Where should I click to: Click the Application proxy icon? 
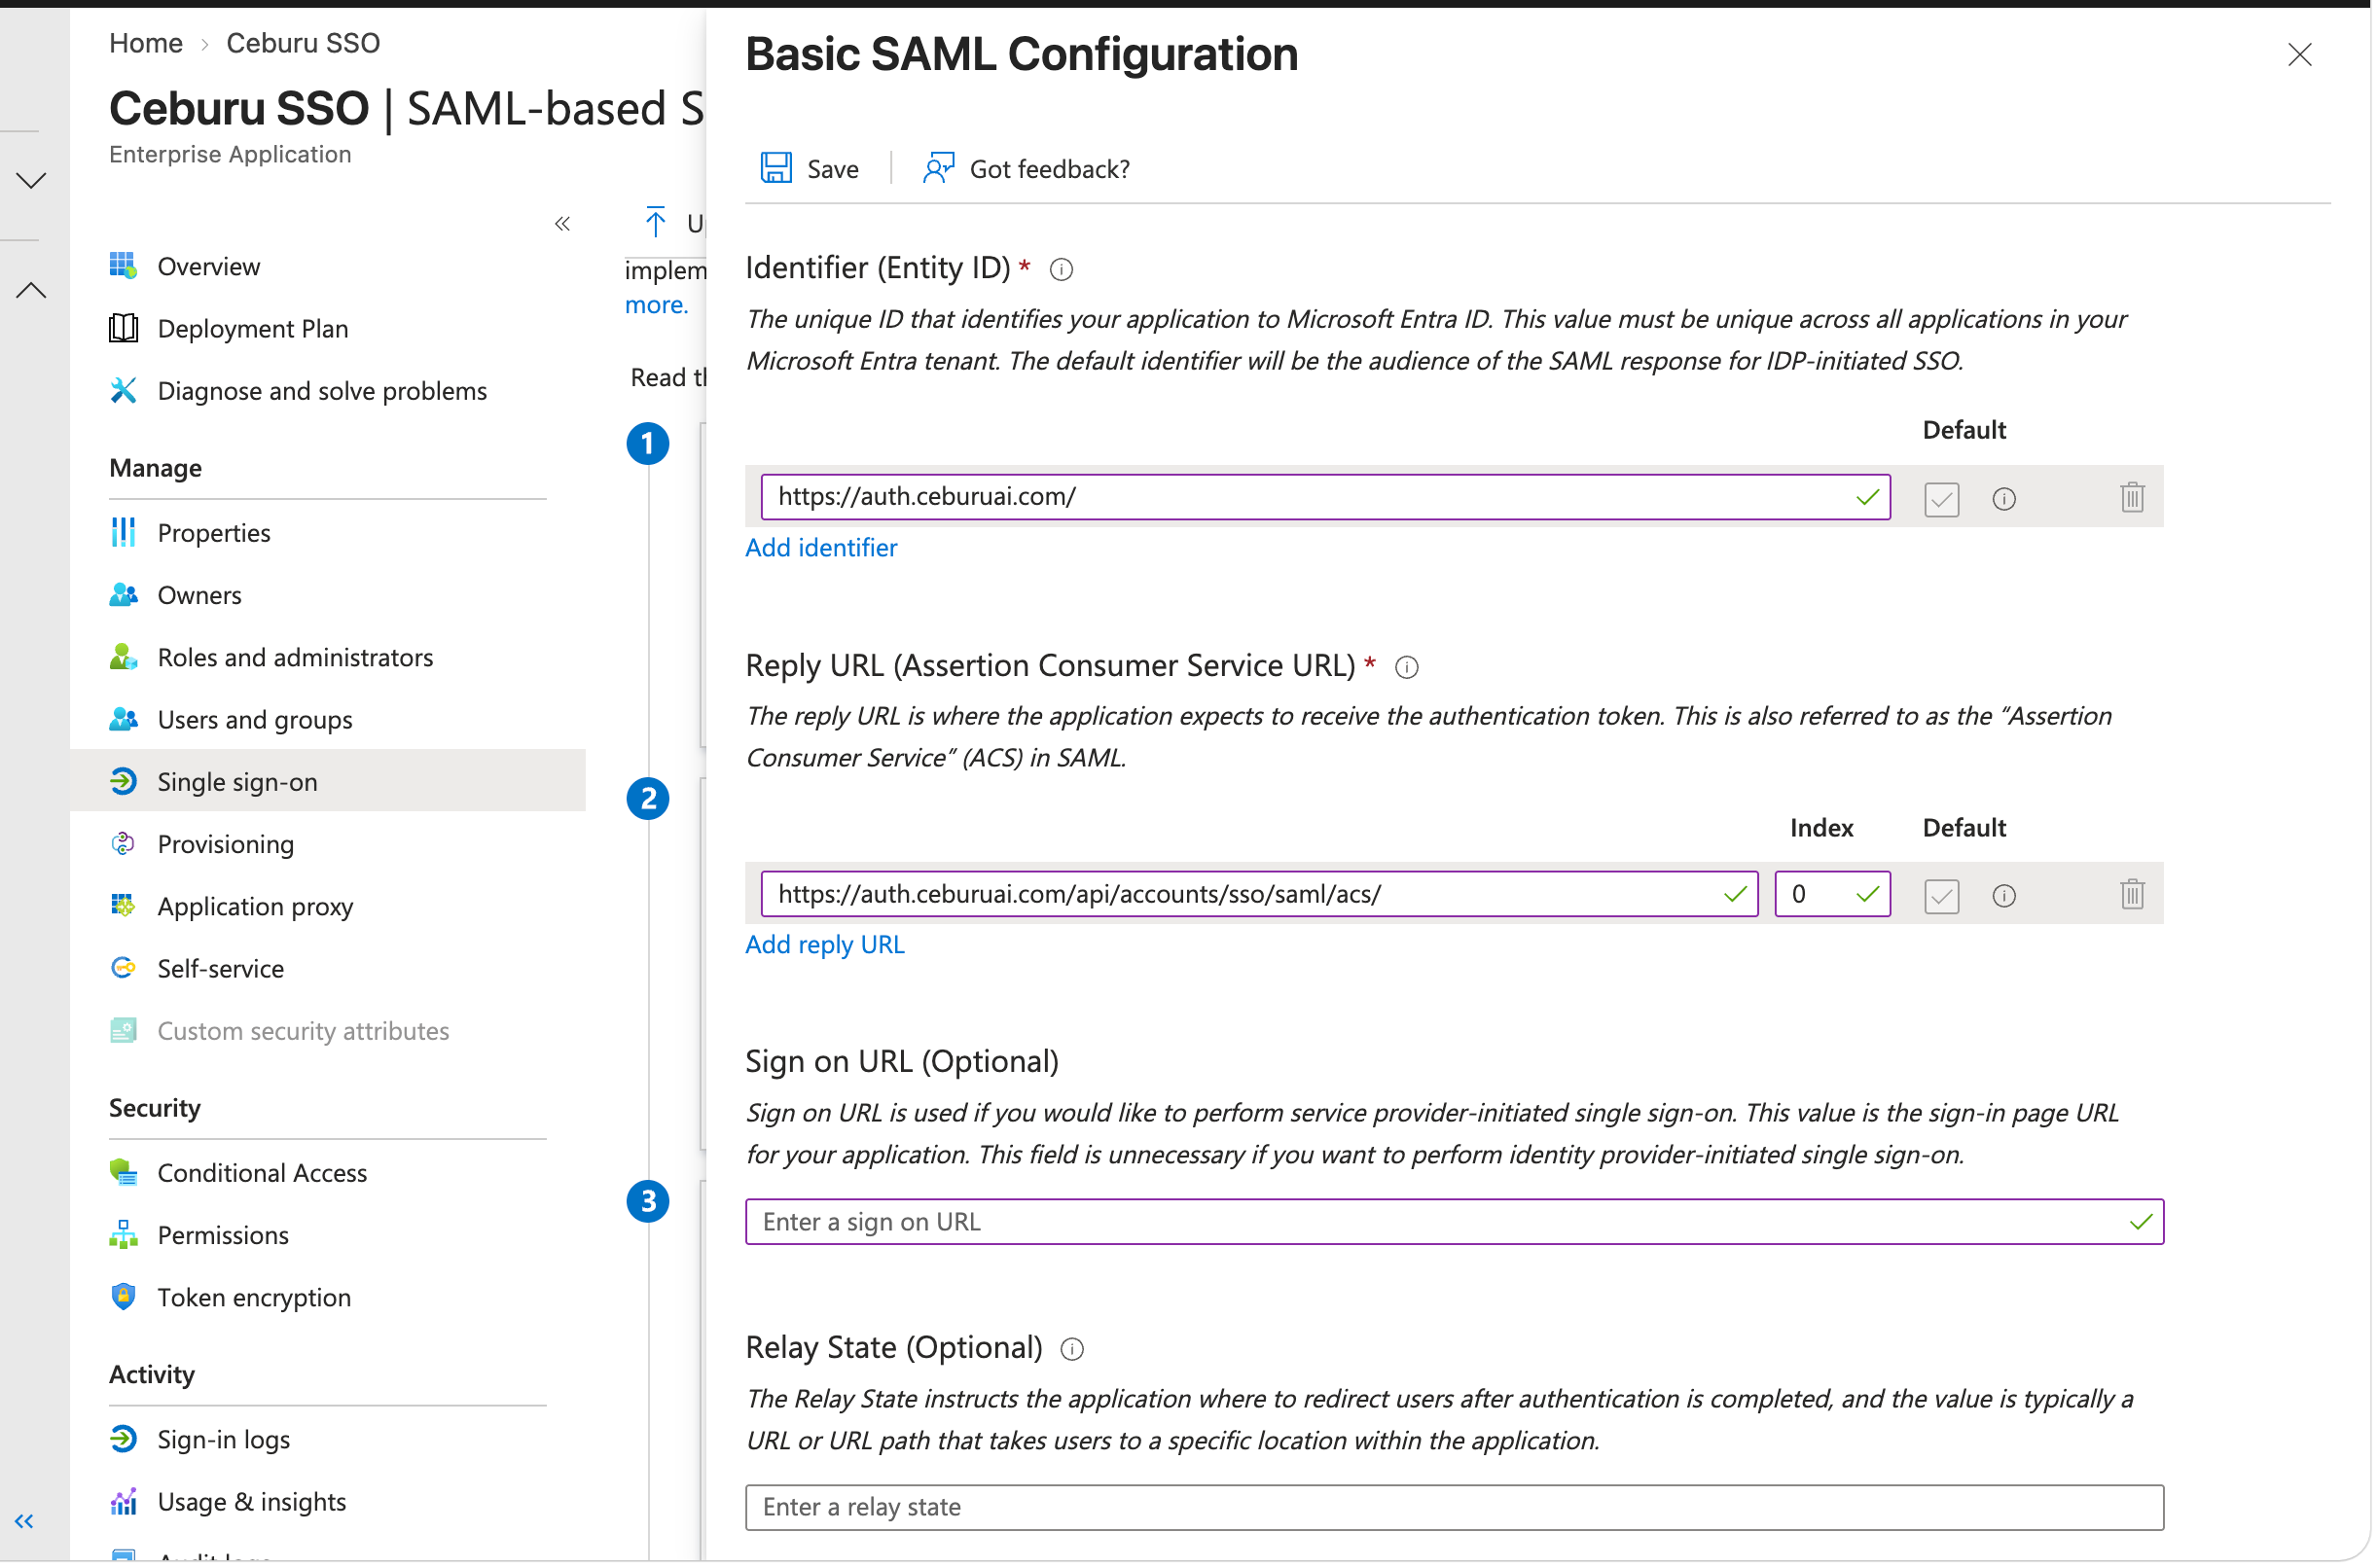[123, 907]
